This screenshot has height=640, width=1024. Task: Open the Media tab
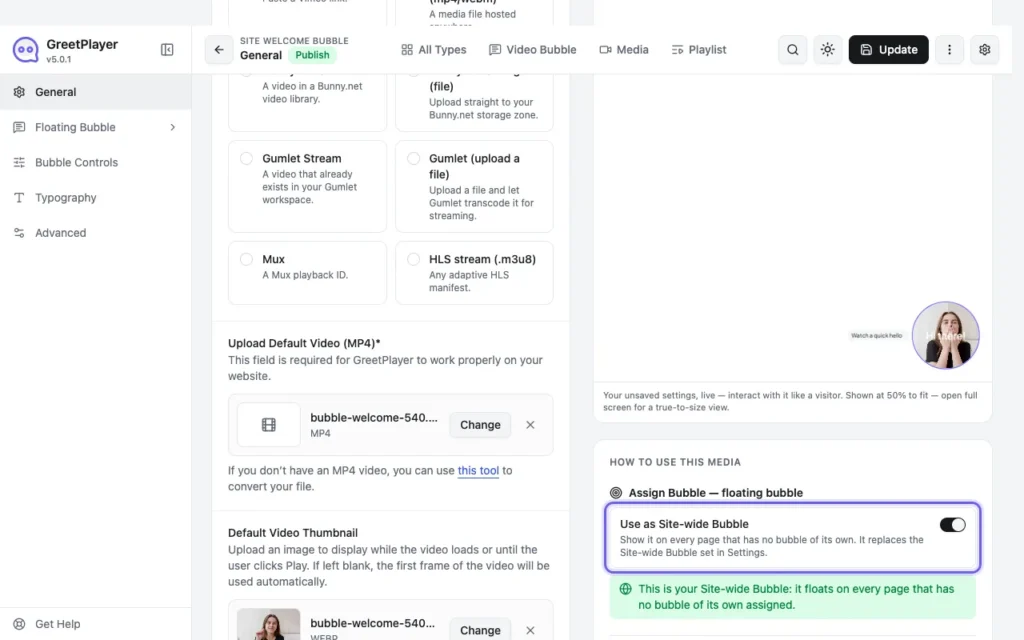coord(624,50)
